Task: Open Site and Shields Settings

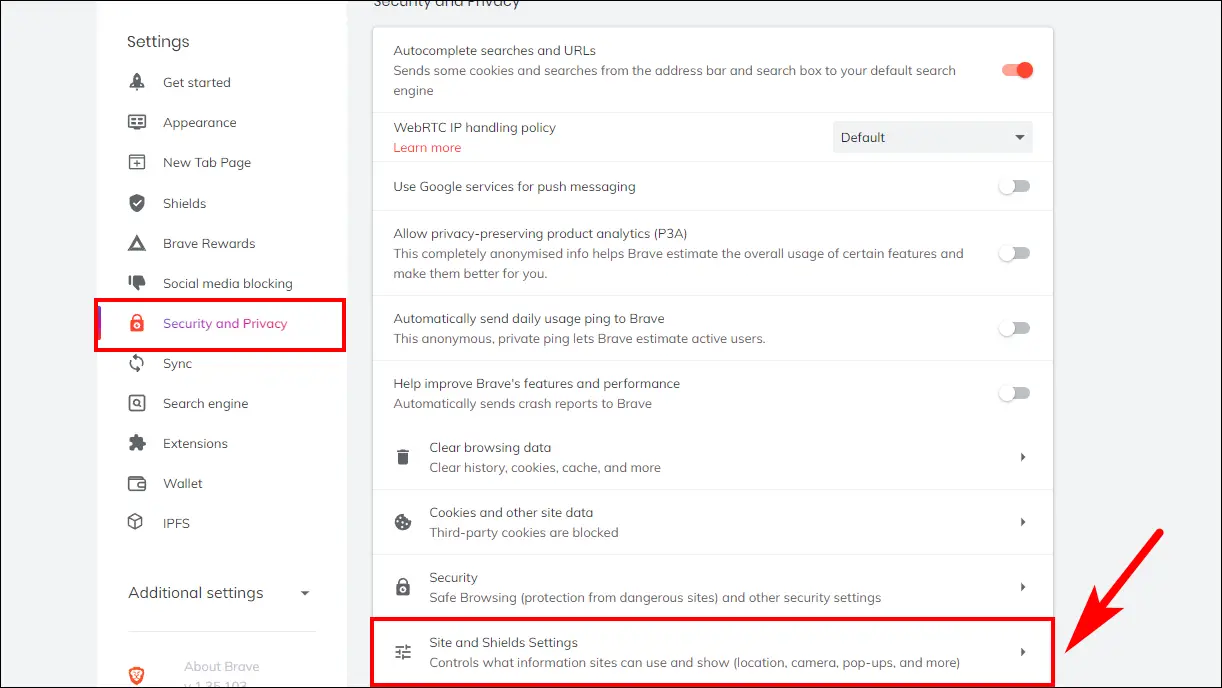Action: coord(712,652)
